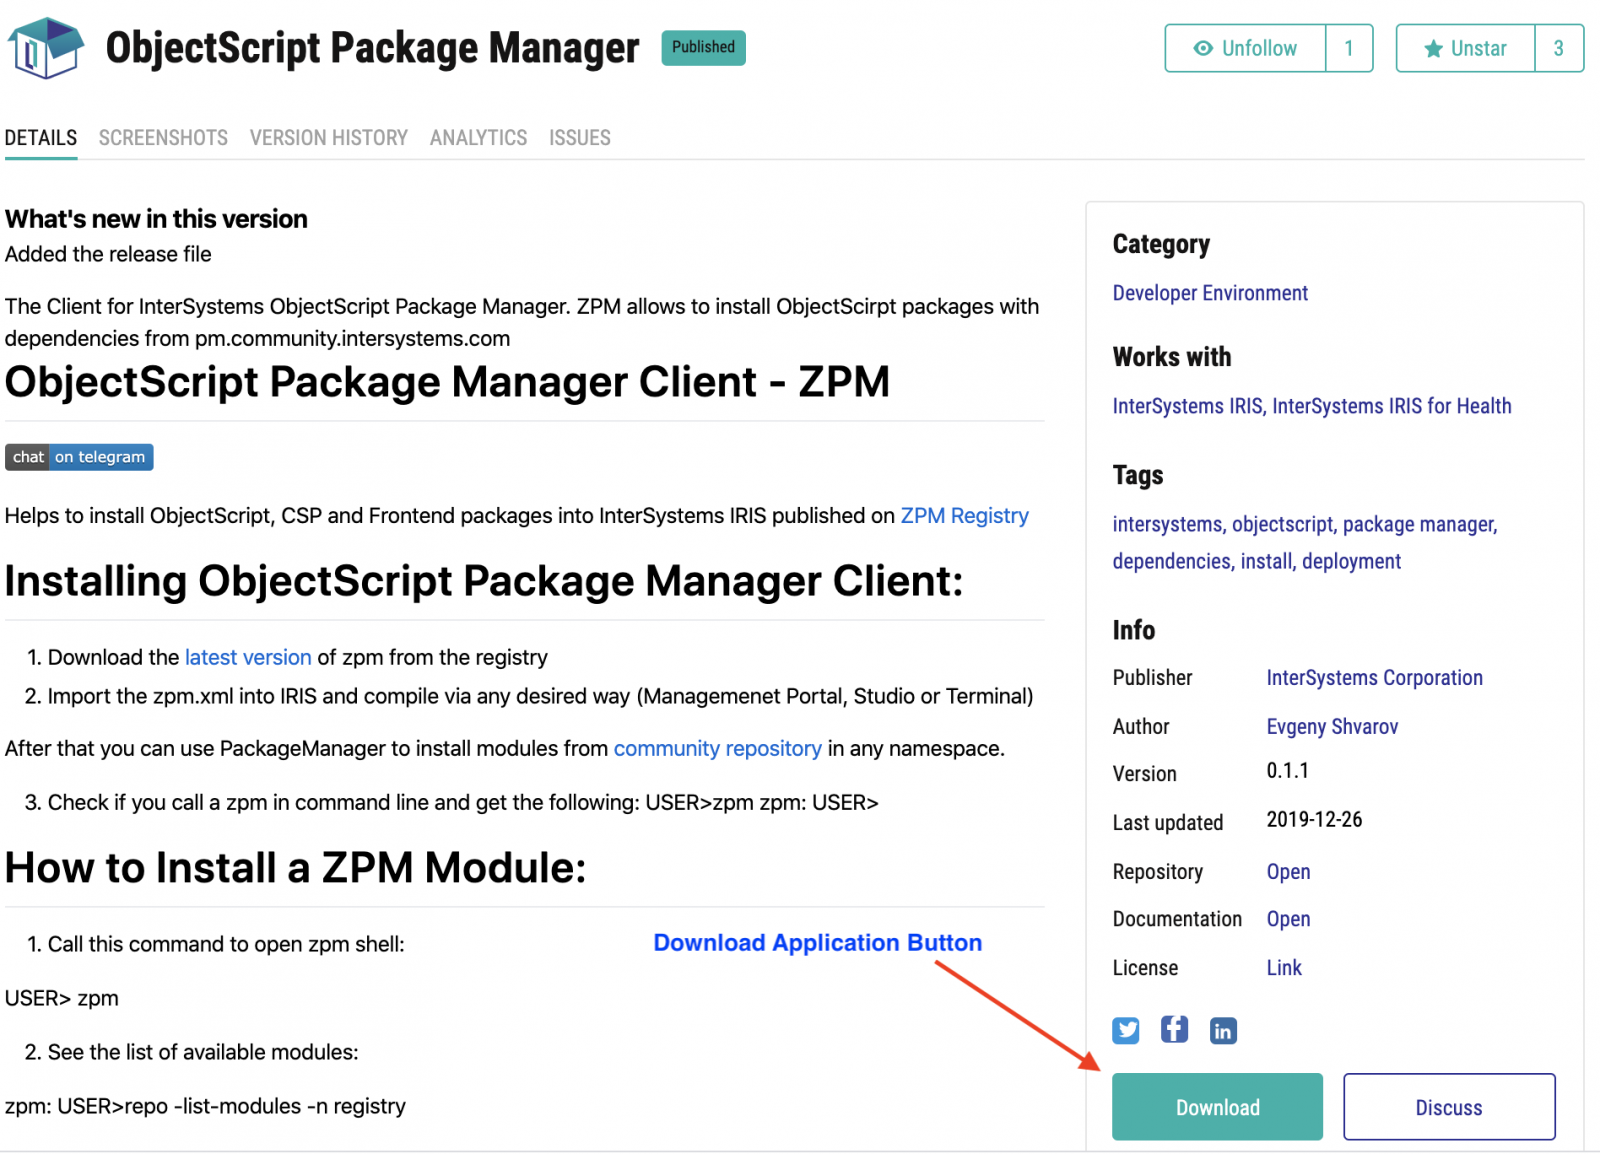Follow the ZPM Registry link
Viewport: 1600px width, 1154px height.
tap(964, 516)
